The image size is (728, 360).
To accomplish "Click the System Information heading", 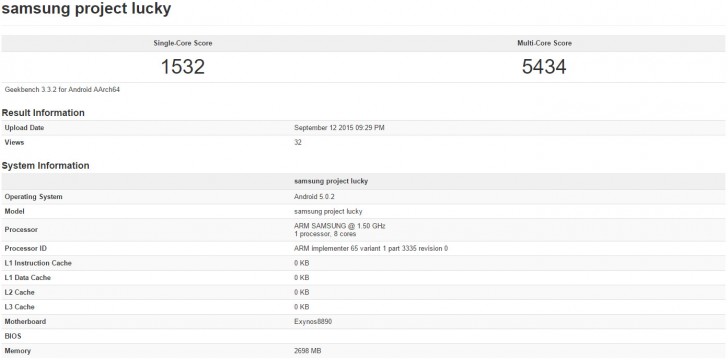I will [46, 166].
